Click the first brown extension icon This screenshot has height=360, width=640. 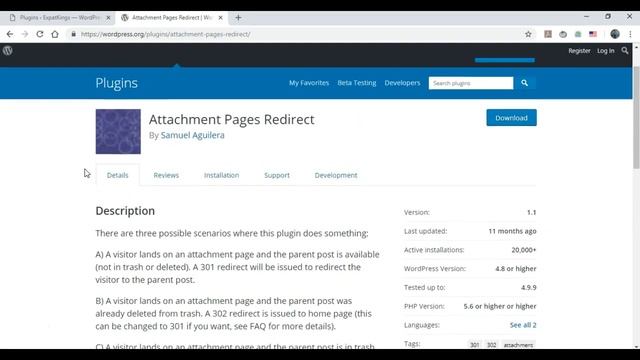548,34
